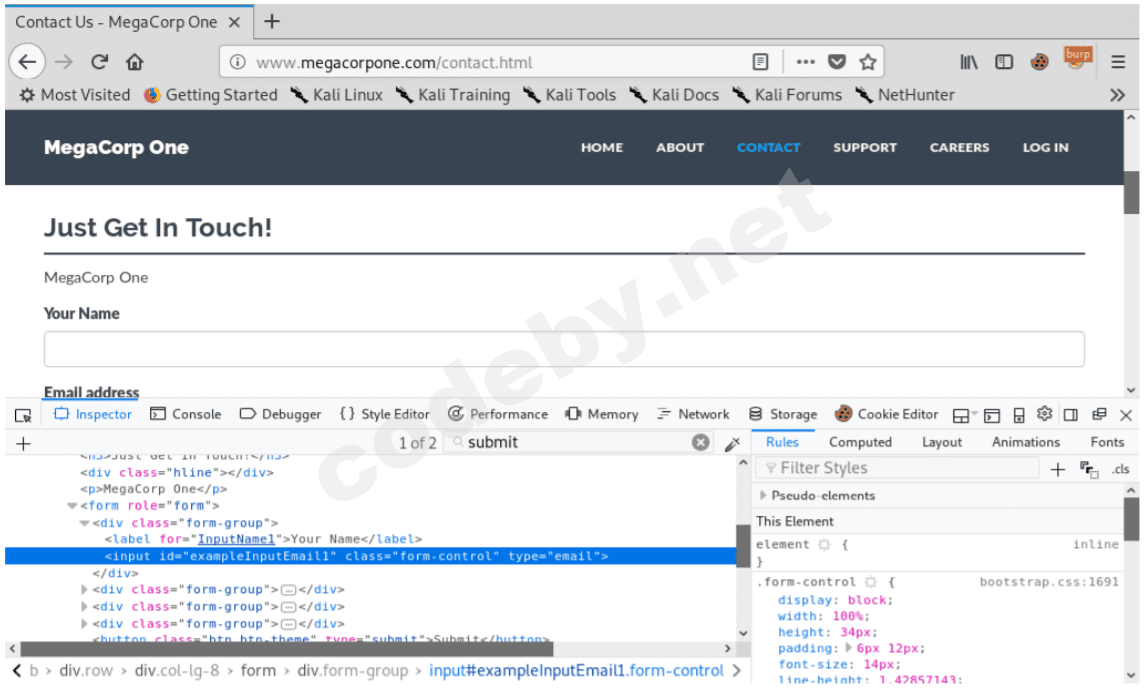
Task: Switch to the Layout side tab
Action: click(x=941, y=442)
